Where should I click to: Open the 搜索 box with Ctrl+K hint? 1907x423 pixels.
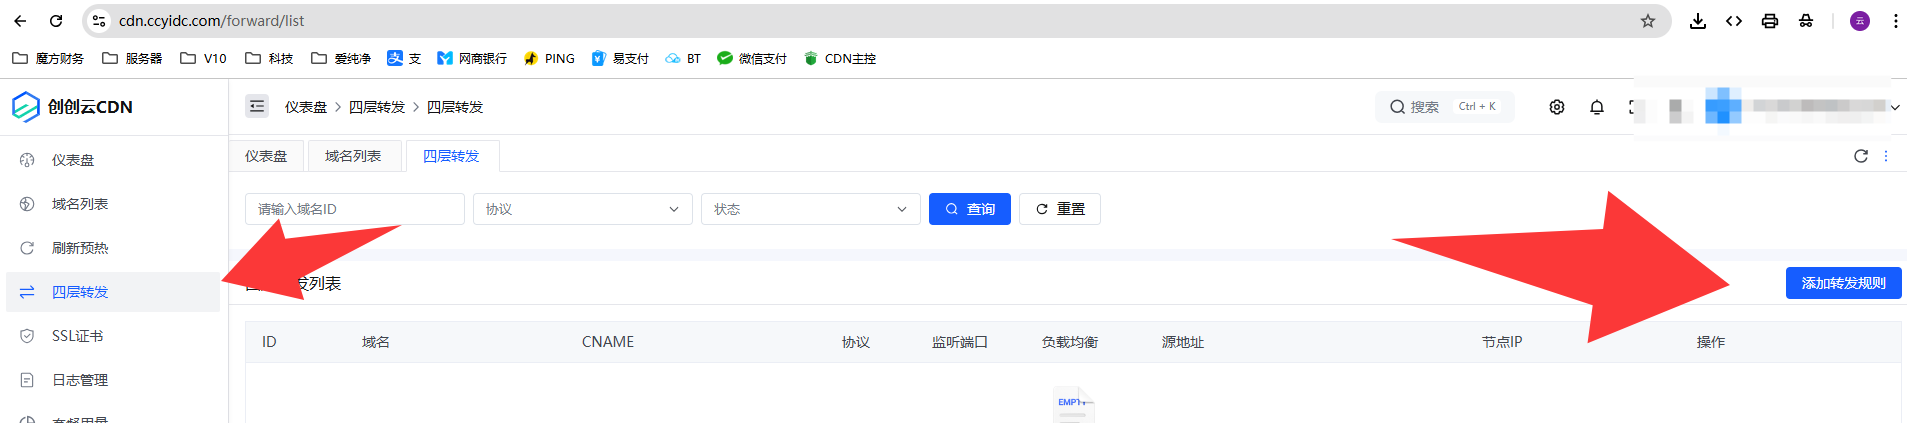coord(1444,107)
